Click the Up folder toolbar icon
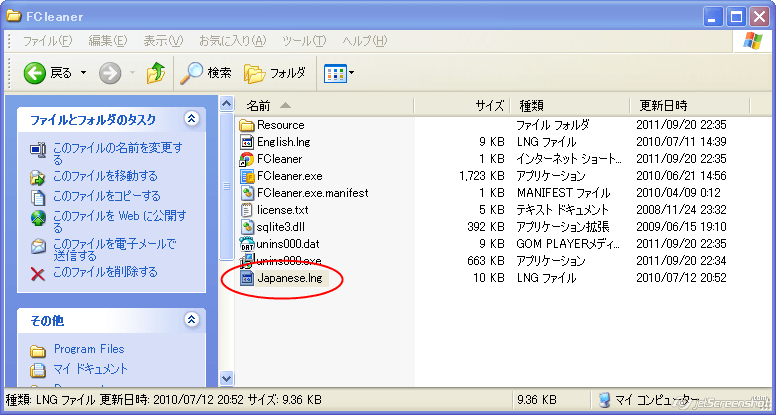This screenshot has height=415, width=776. pos(155,73)
